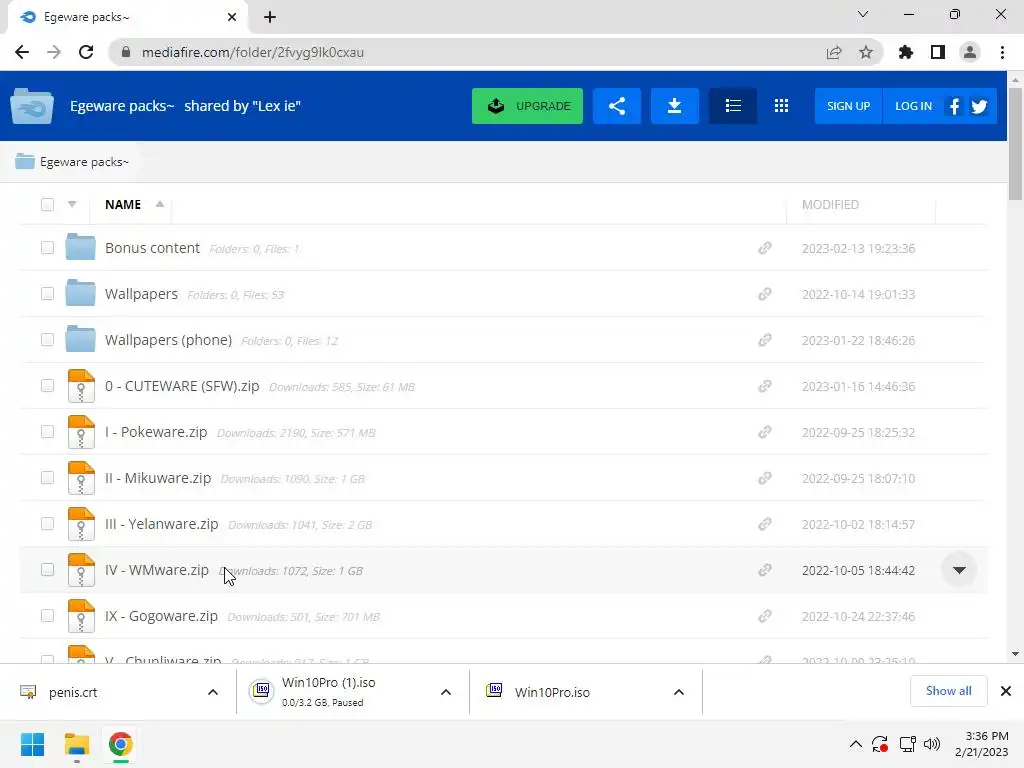Copy link for I - Pokeware.zip
The image size is (1024, 768).
pyautogui.click(x=765, y=432)
